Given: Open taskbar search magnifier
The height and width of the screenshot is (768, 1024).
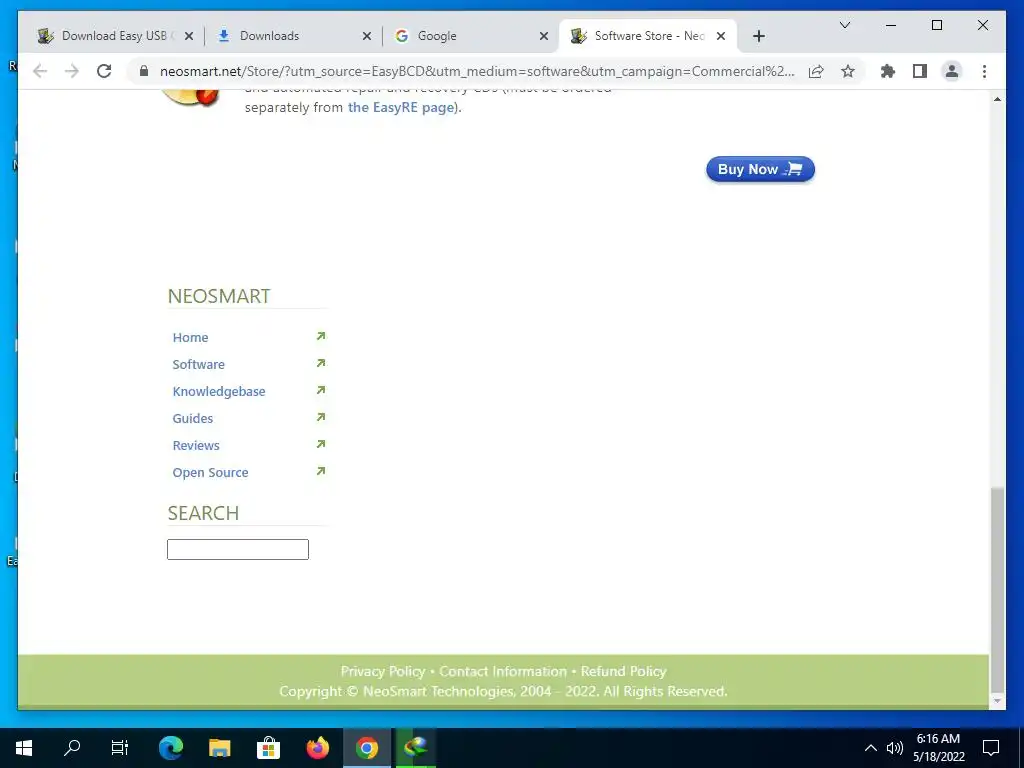Looking at the screenshot, I should tap(72, 748).
